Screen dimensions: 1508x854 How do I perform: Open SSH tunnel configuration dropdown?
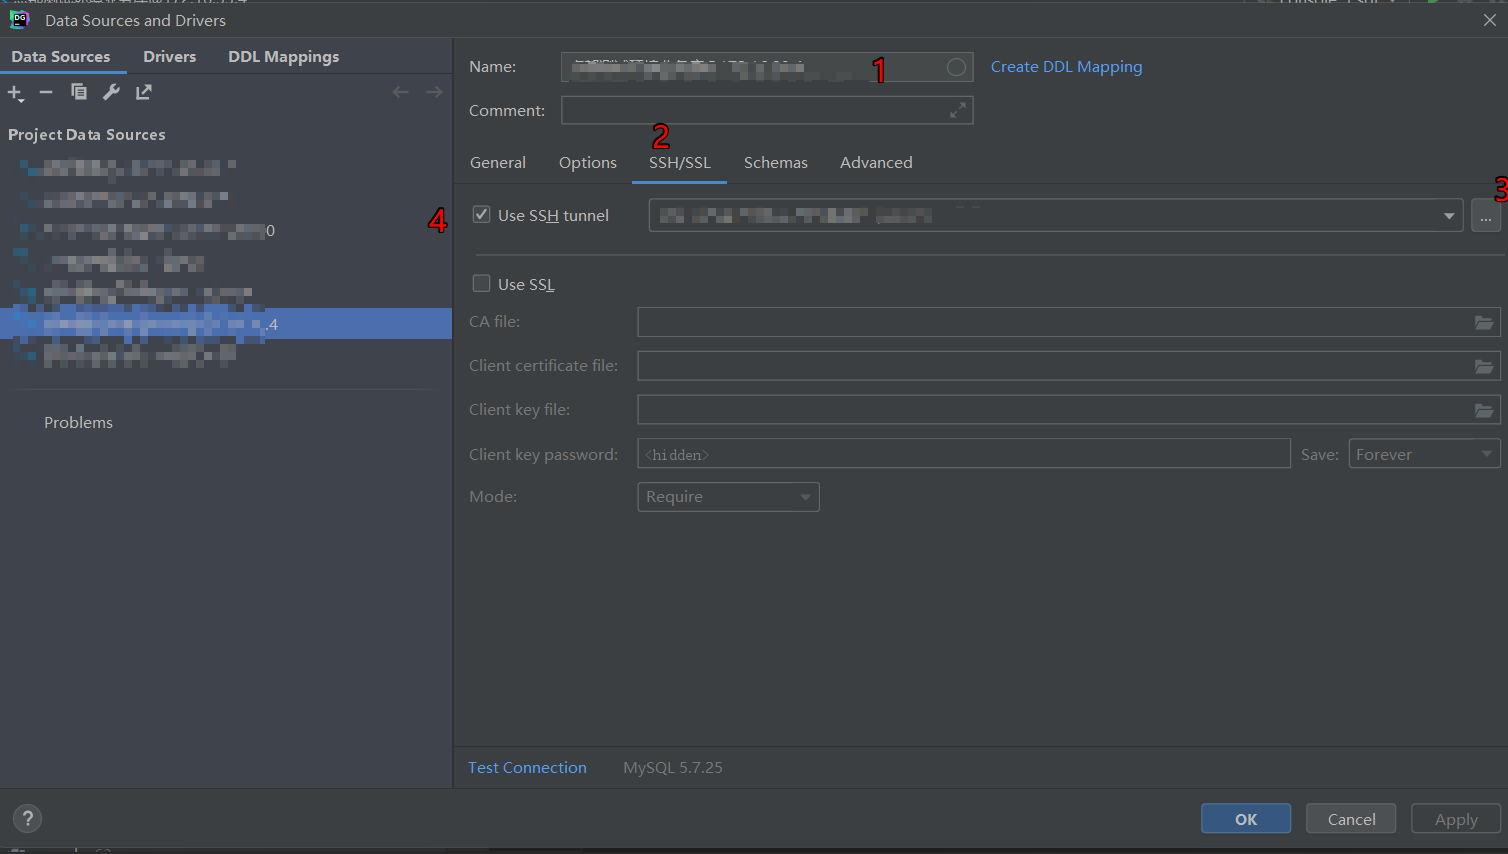(x=1449, y=216)
